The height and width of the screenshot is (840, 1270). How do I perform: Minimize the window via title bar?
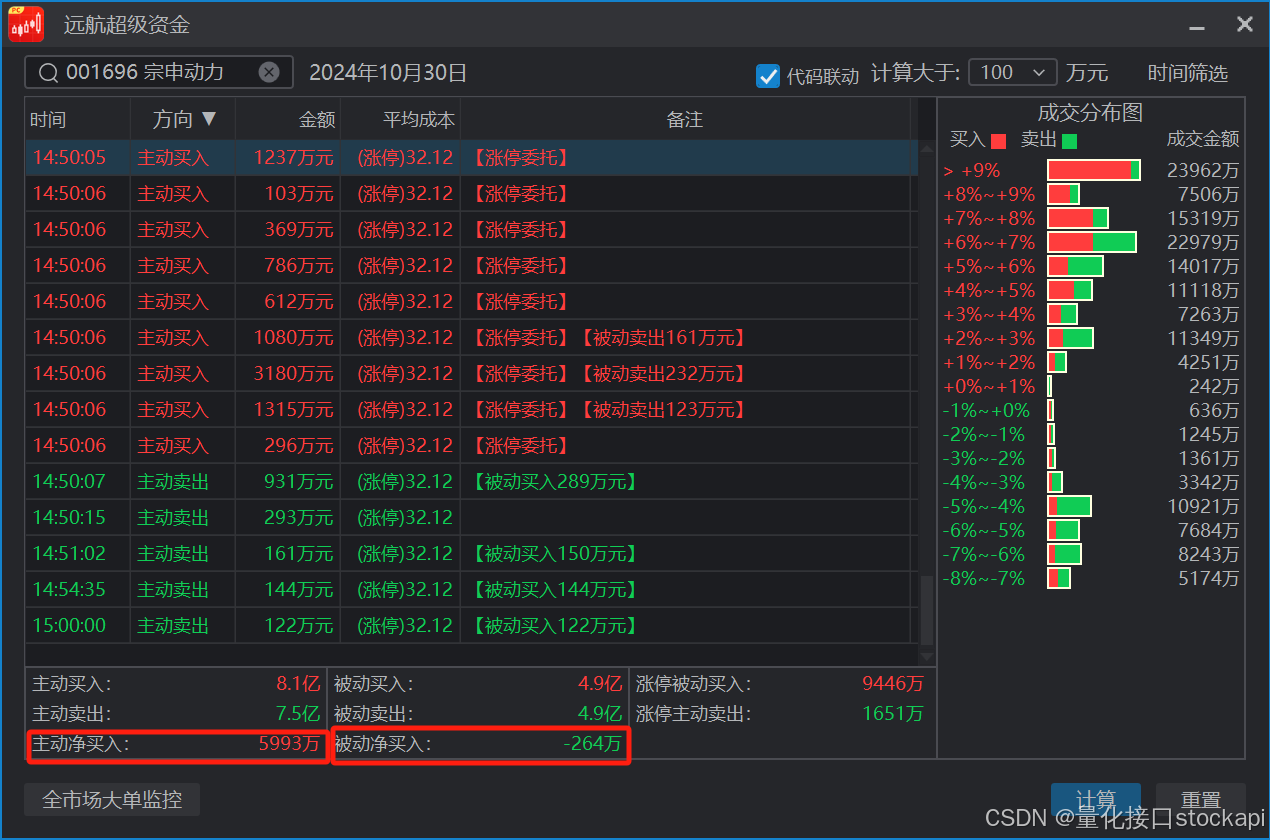pyautogui.click(x=1197, y=24)
